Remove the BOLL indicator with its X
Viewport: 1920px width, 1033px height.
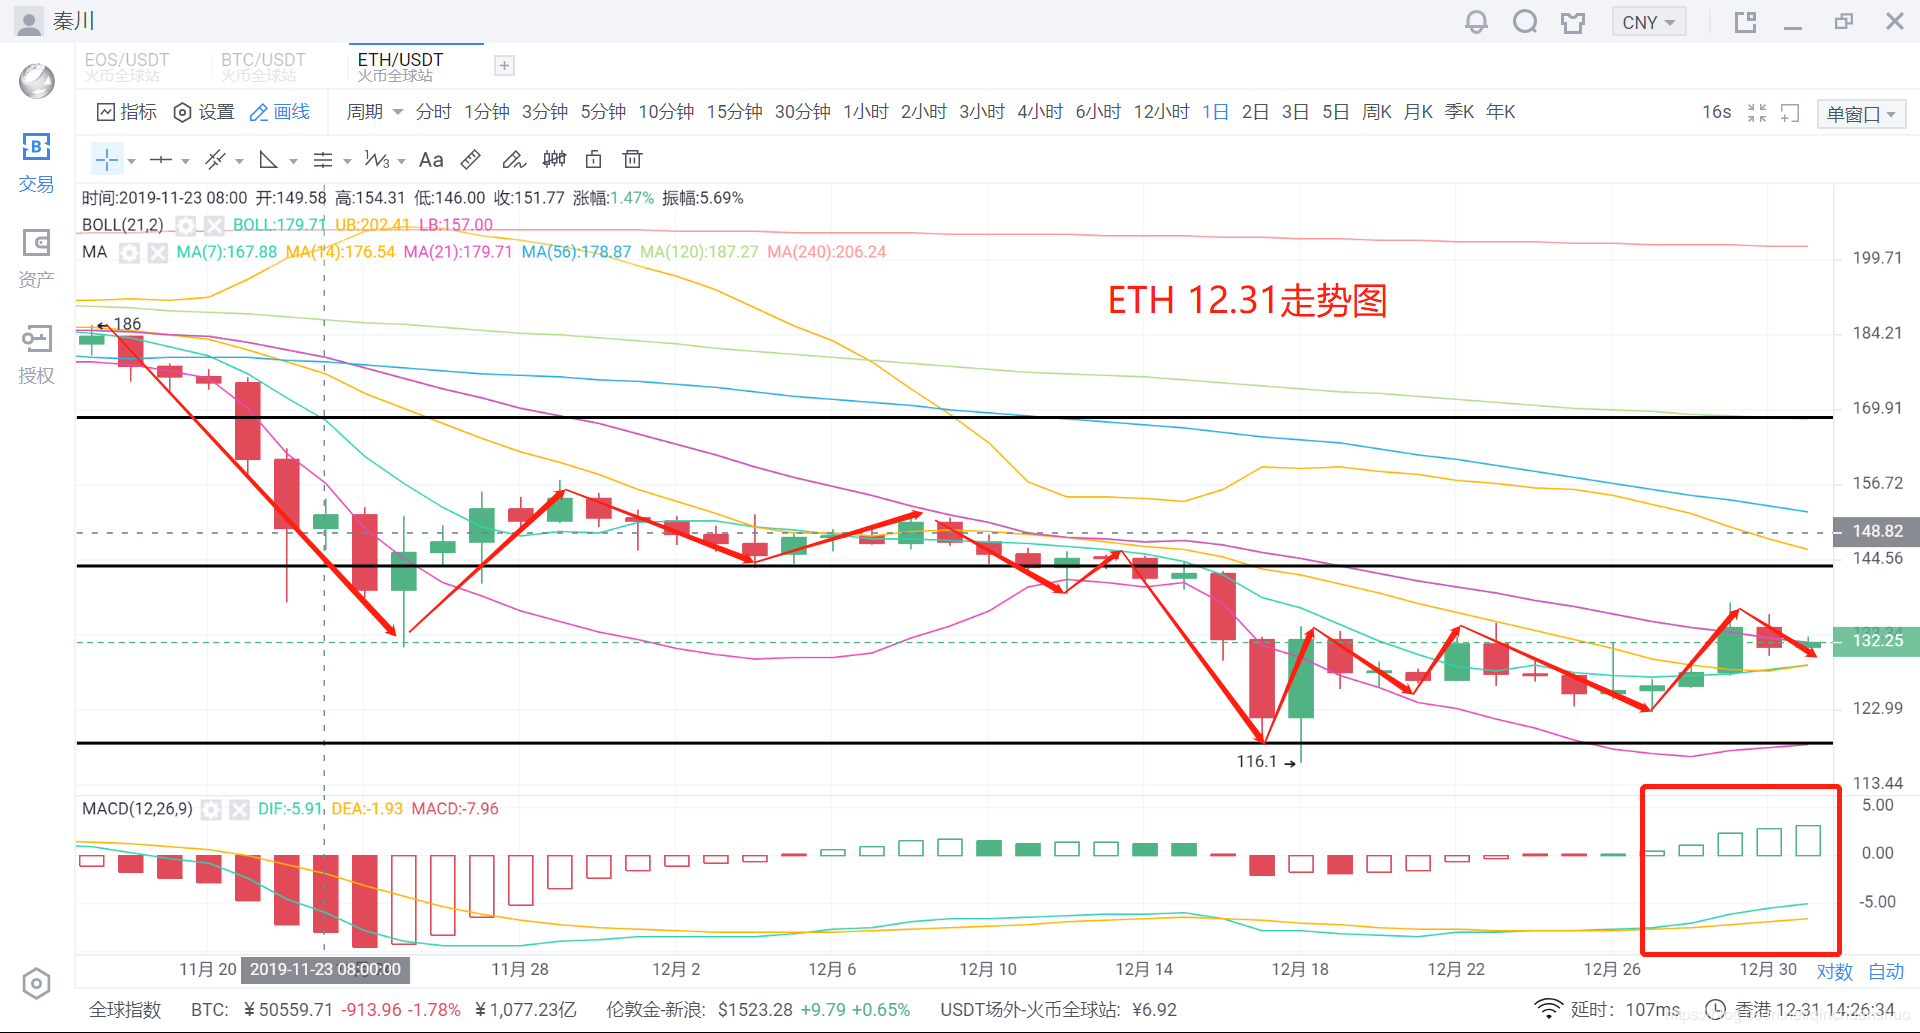(214, 225)
